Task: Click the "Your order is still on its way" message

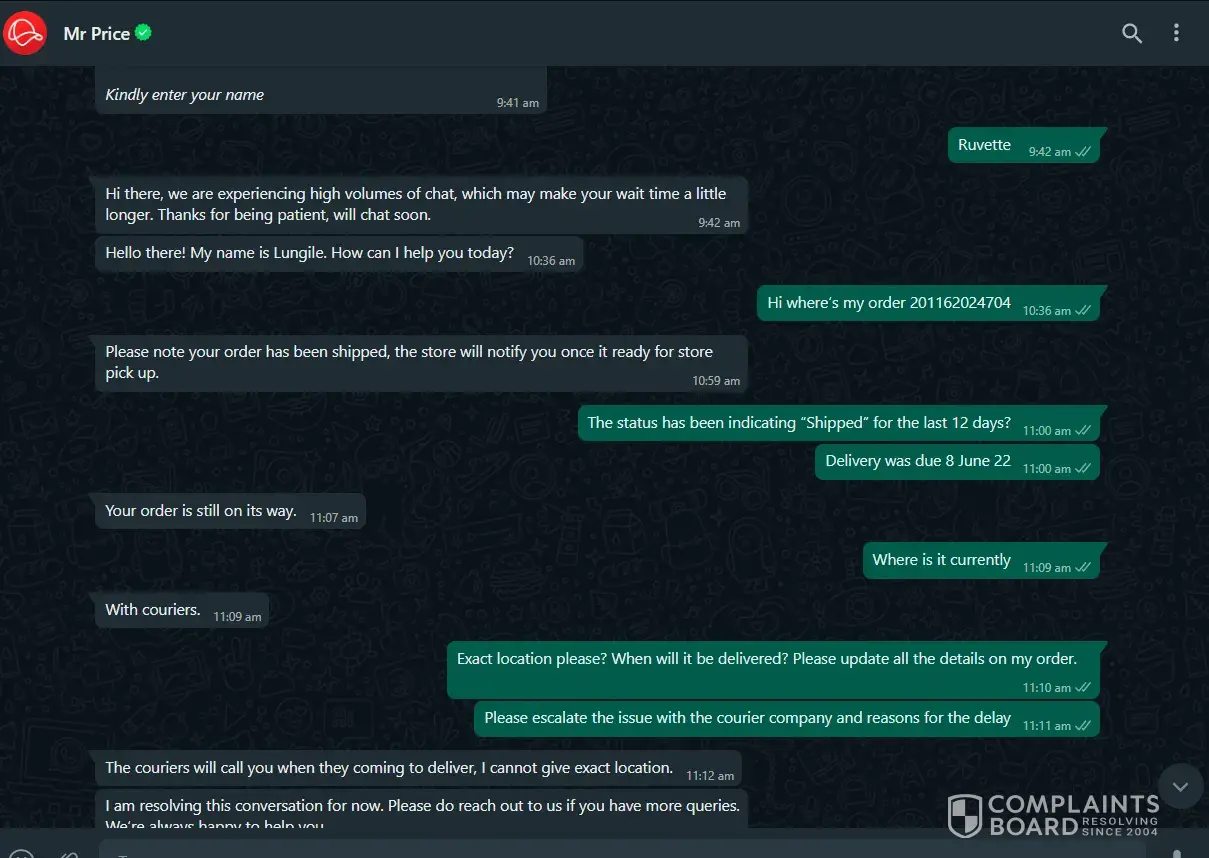Action: click(201, 511)
